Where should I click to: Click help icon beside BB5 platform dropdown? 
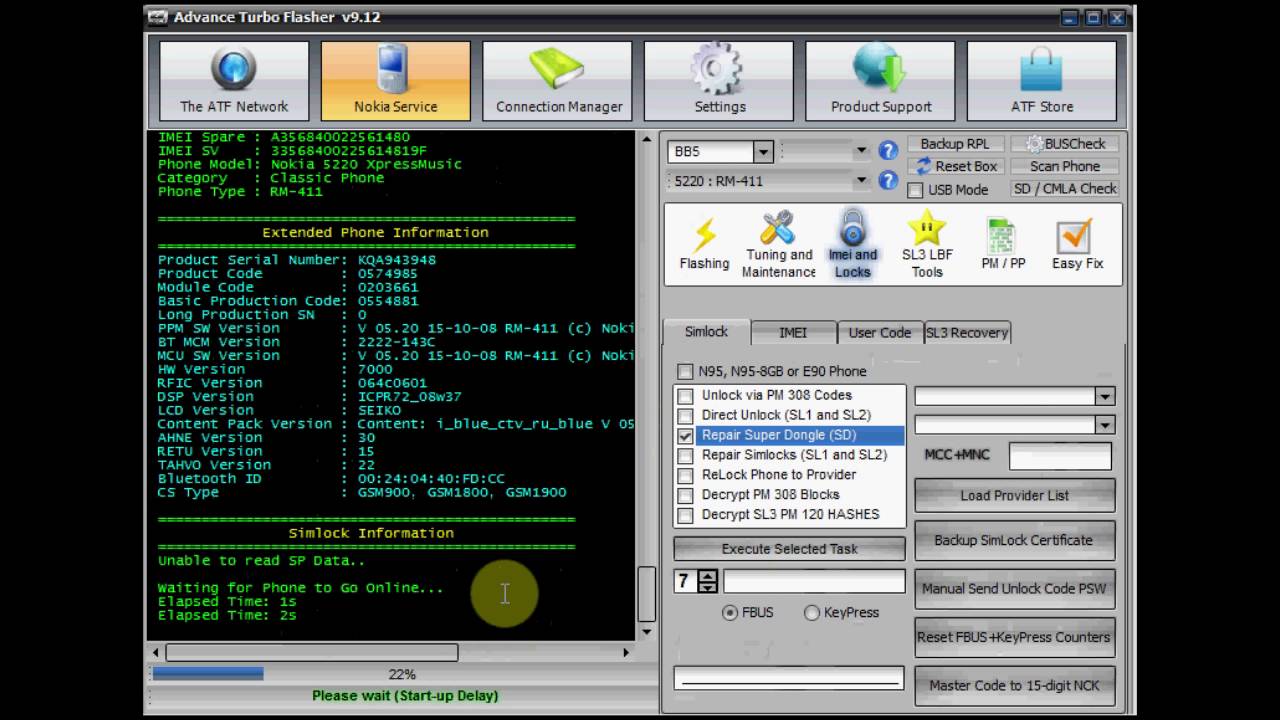pyautogui.click(x=887, y=151)
